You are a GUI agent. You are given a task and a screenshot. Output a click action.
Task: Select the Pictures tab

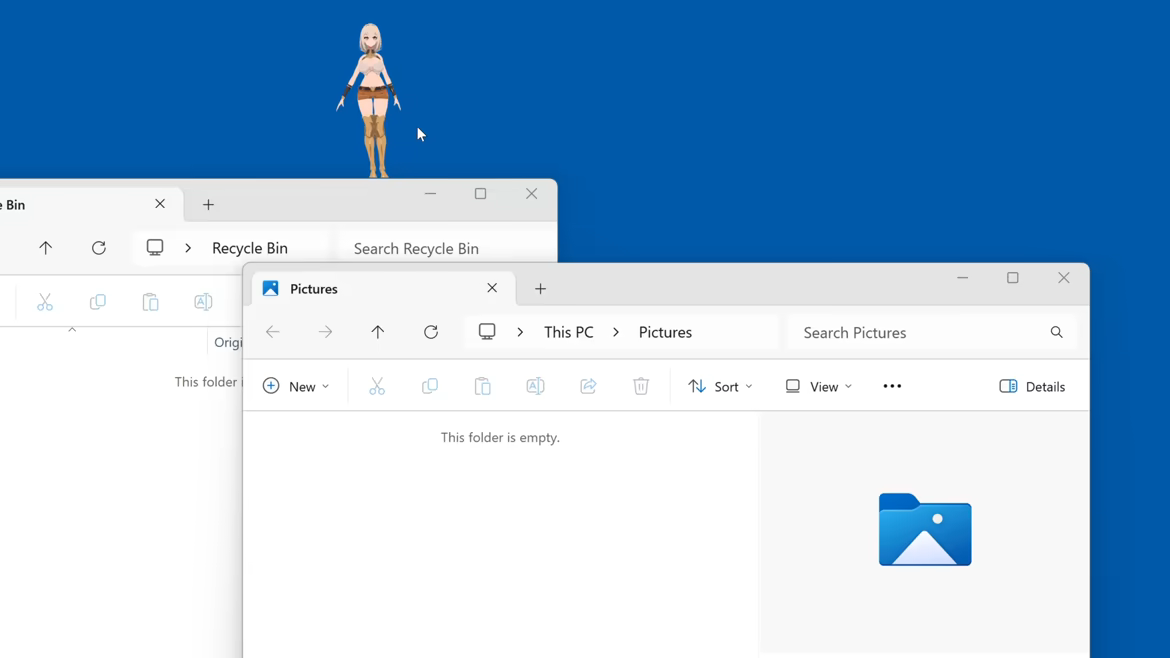[384, 289]
